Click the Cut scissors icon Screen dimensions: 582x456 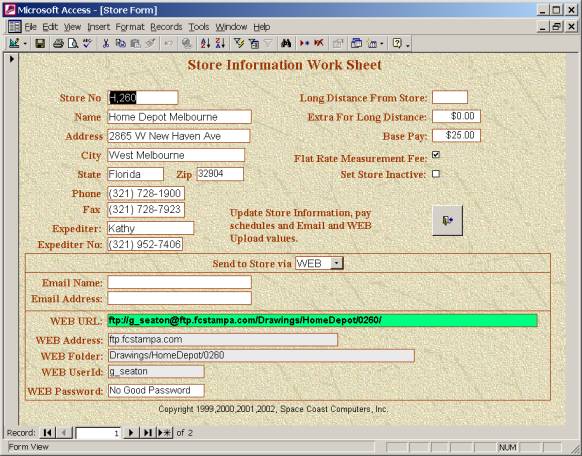click(106, 43)
